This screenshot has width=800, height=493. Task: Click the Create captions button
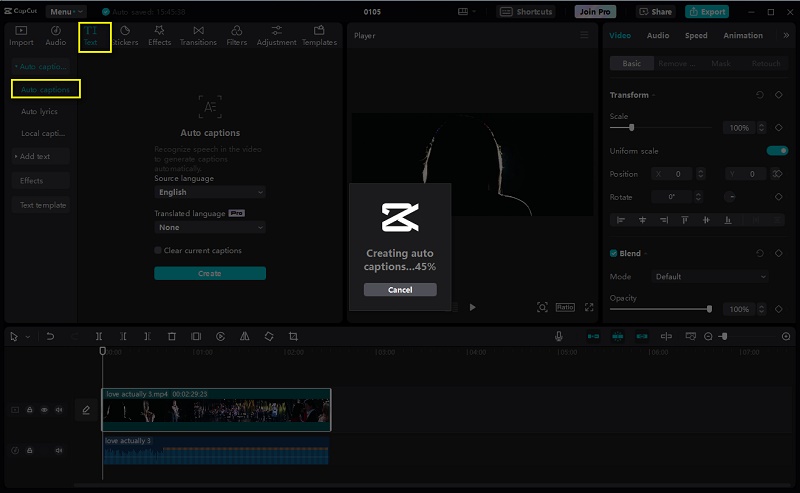click(x=210, y=273)
